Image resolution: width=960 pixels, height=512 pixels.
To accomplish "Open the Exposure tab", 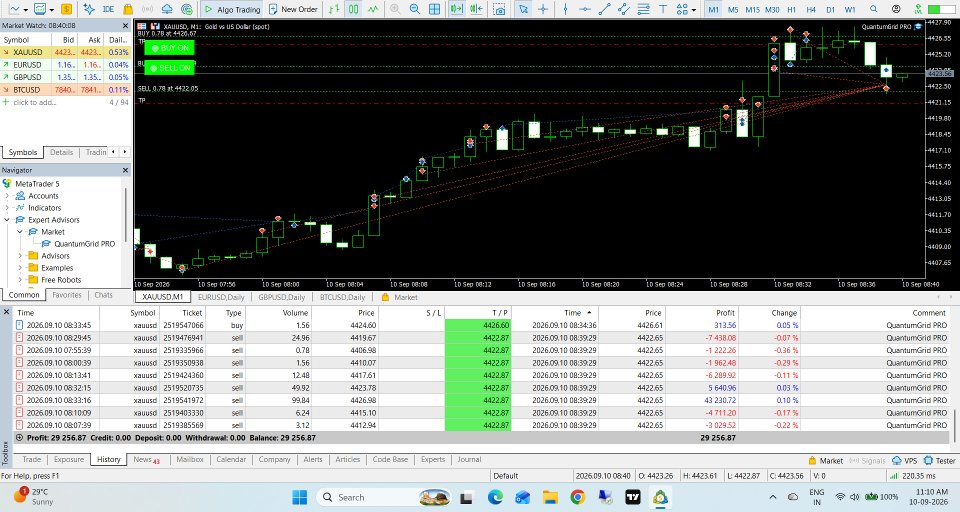I will click(x=69, y=459).
